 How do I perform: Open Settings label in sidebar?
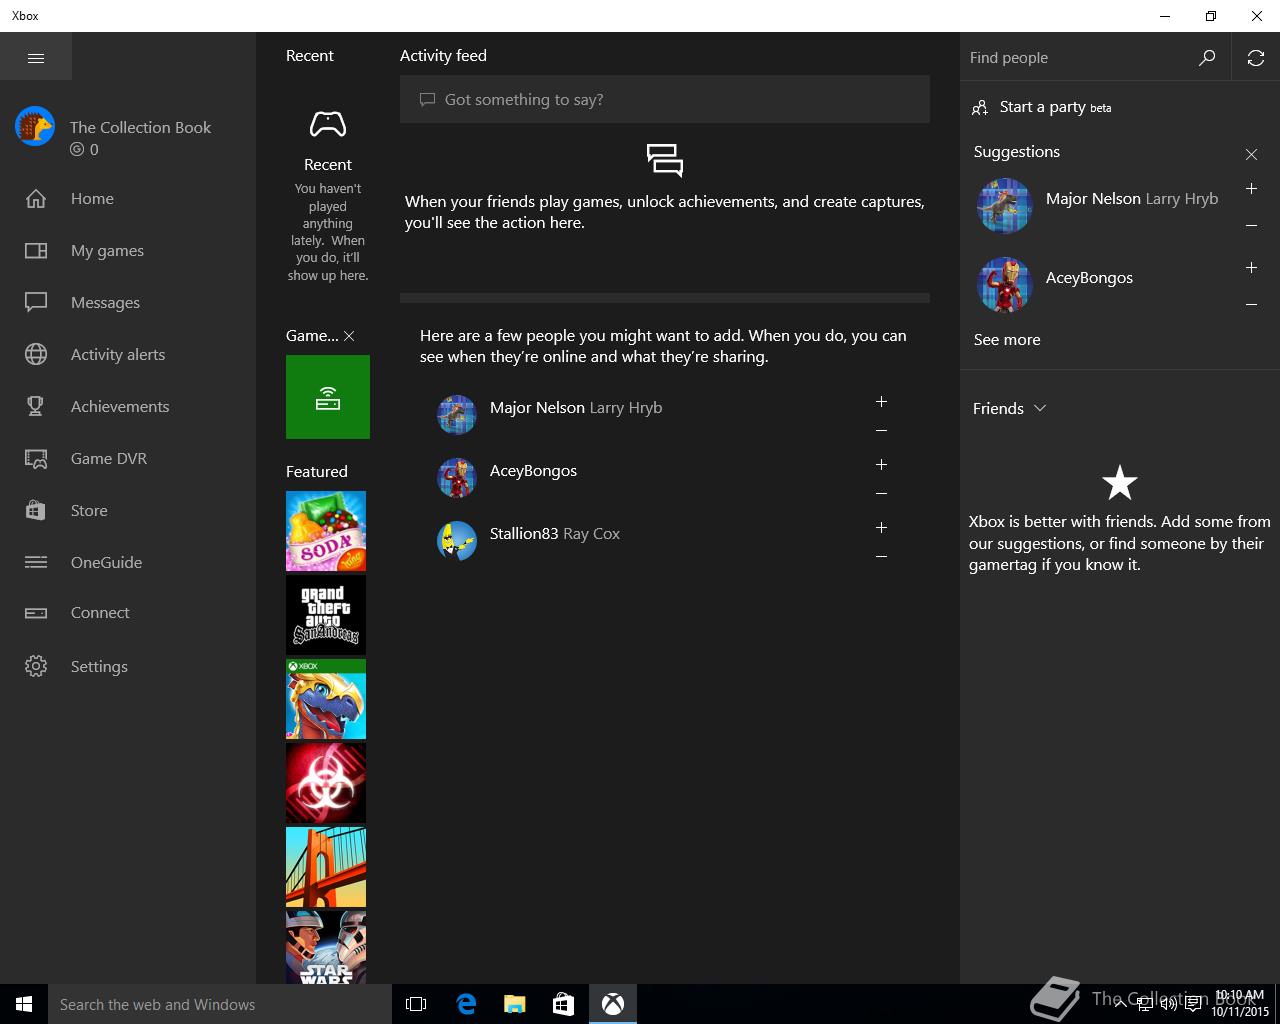[x=99, y=667]
